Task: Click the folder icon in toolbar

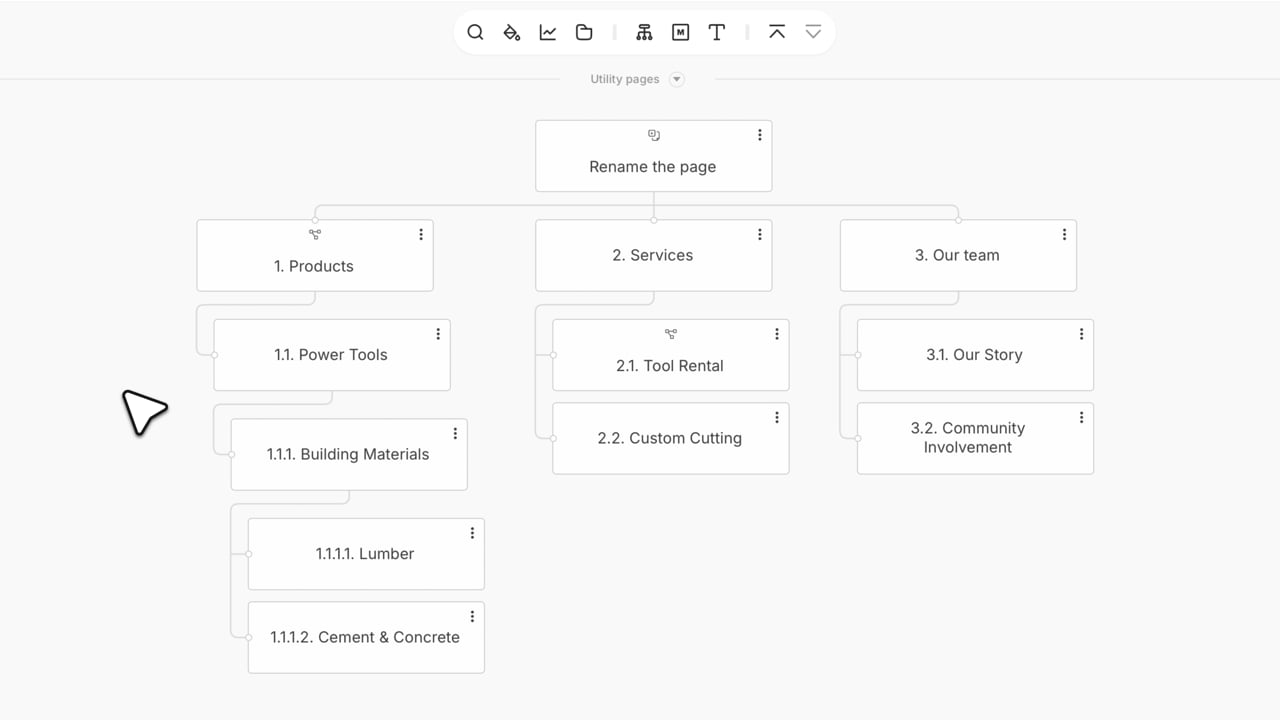Action: click(x=584, y=32)
